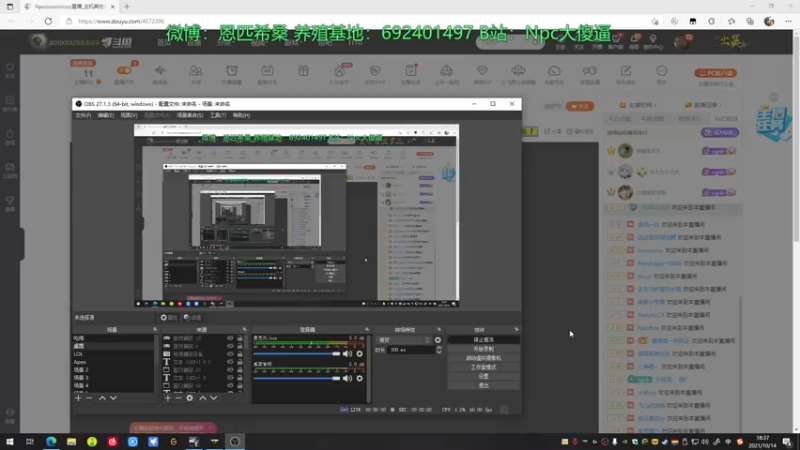Image resolution: width=800 pixels, height=450 pixels.
Task: Toggle visibility of the fifth source row
Action: 230,370
